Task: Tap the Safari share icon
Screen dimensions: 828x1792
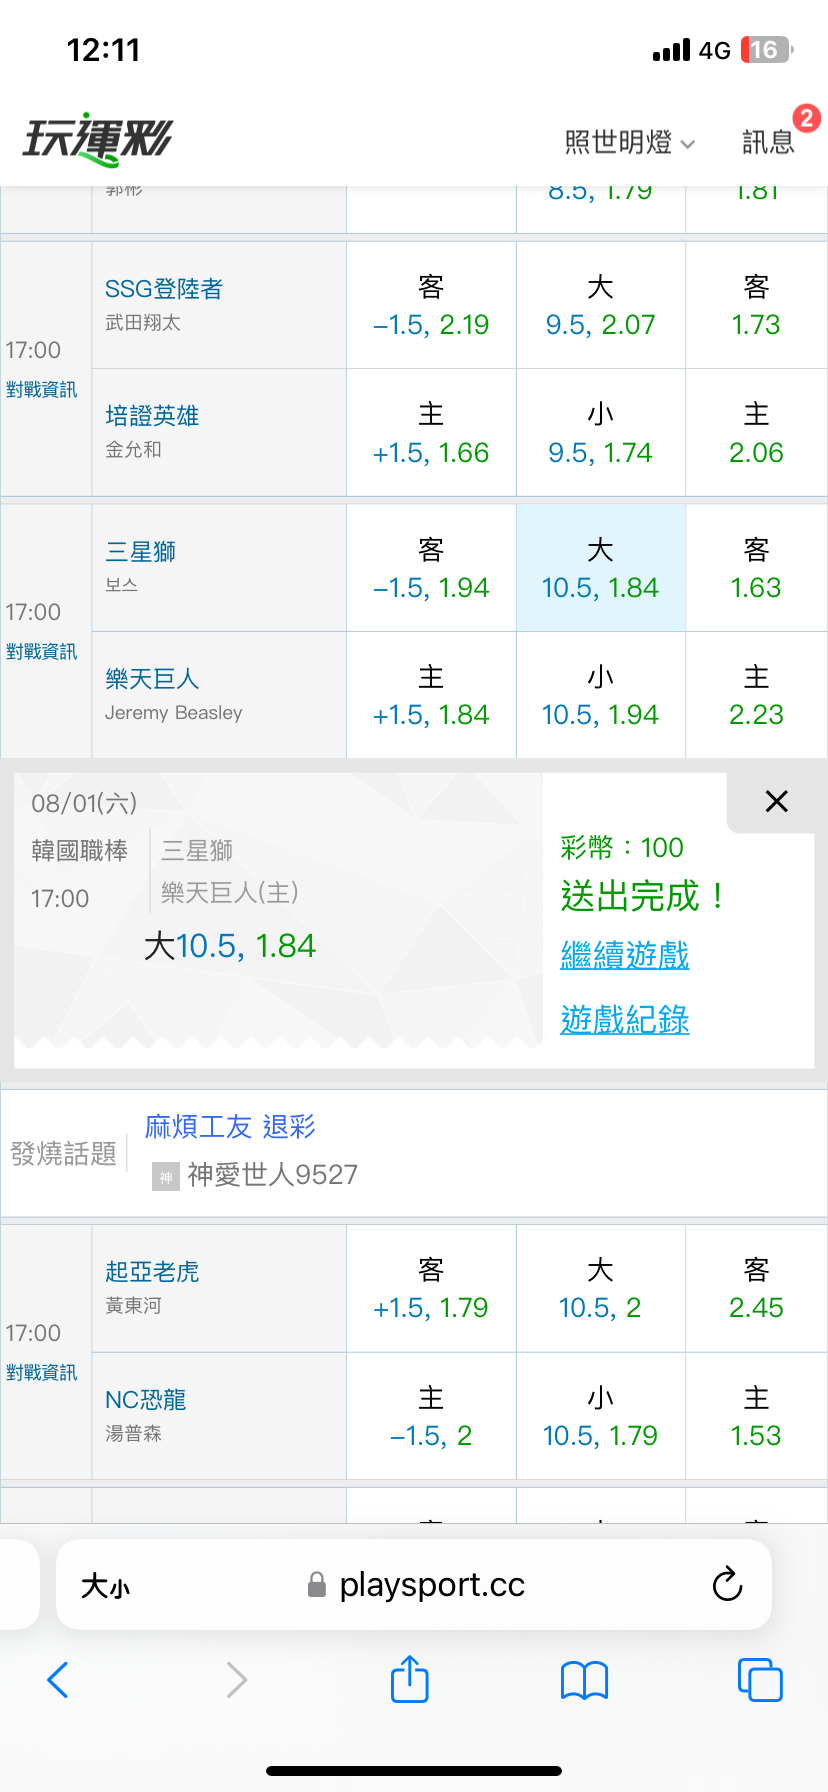Action: tap(410, 1679)
